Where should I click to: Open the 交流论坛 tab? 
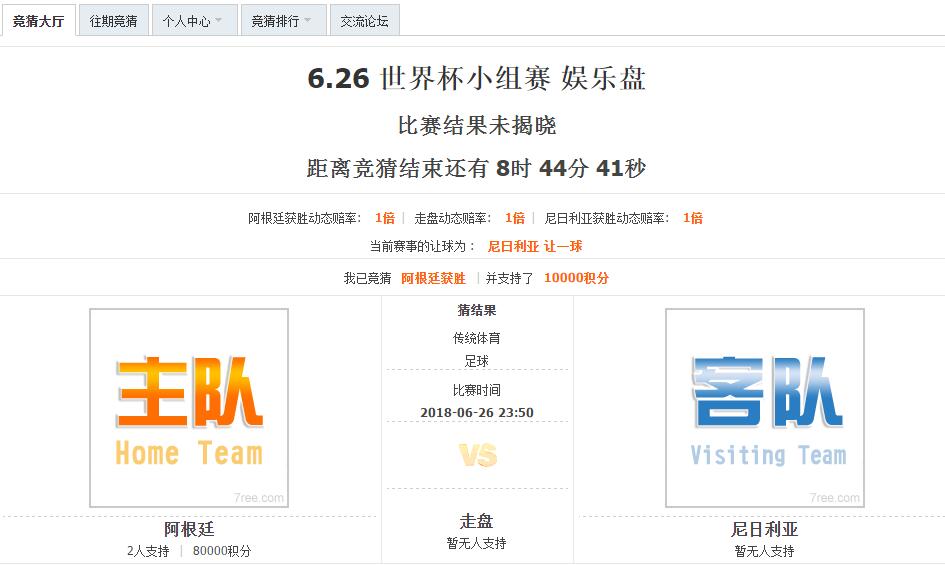pos(364,20)
